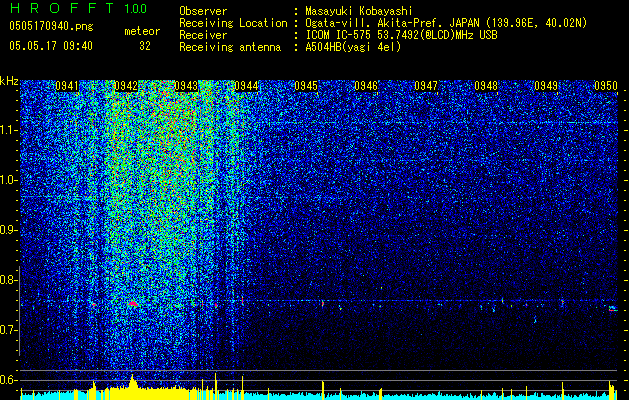Click the A504HB(yagi 4el) antenna text
This screenshot has height=400, width=629.
(x=353, y=47)
